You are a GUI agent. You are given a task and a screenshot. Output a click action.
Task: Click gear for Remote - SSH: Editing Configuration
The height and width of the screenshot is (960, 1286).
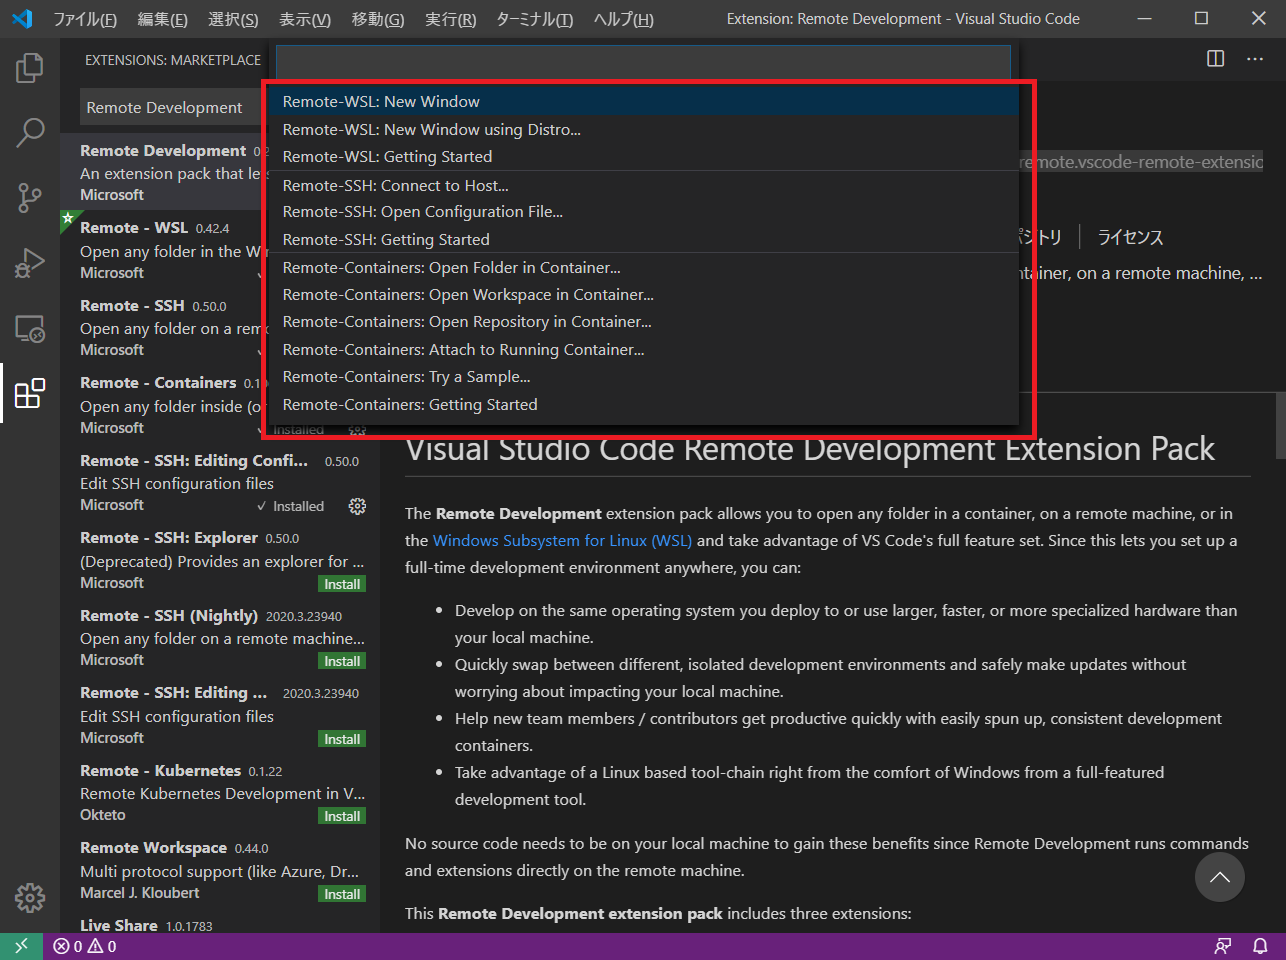pyautogui.click(x=357, y=506)
